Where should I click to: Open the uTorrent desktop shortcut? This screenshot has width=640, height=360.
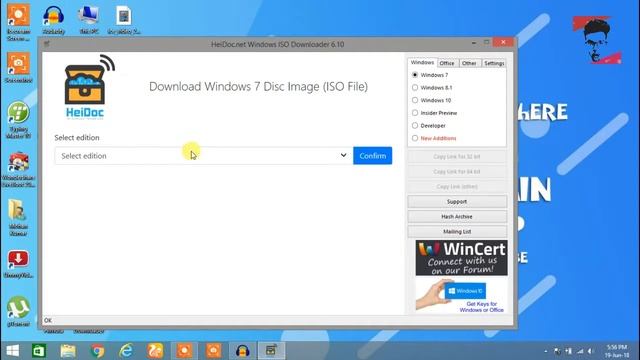pyautogui.click(x=18, y=312)
